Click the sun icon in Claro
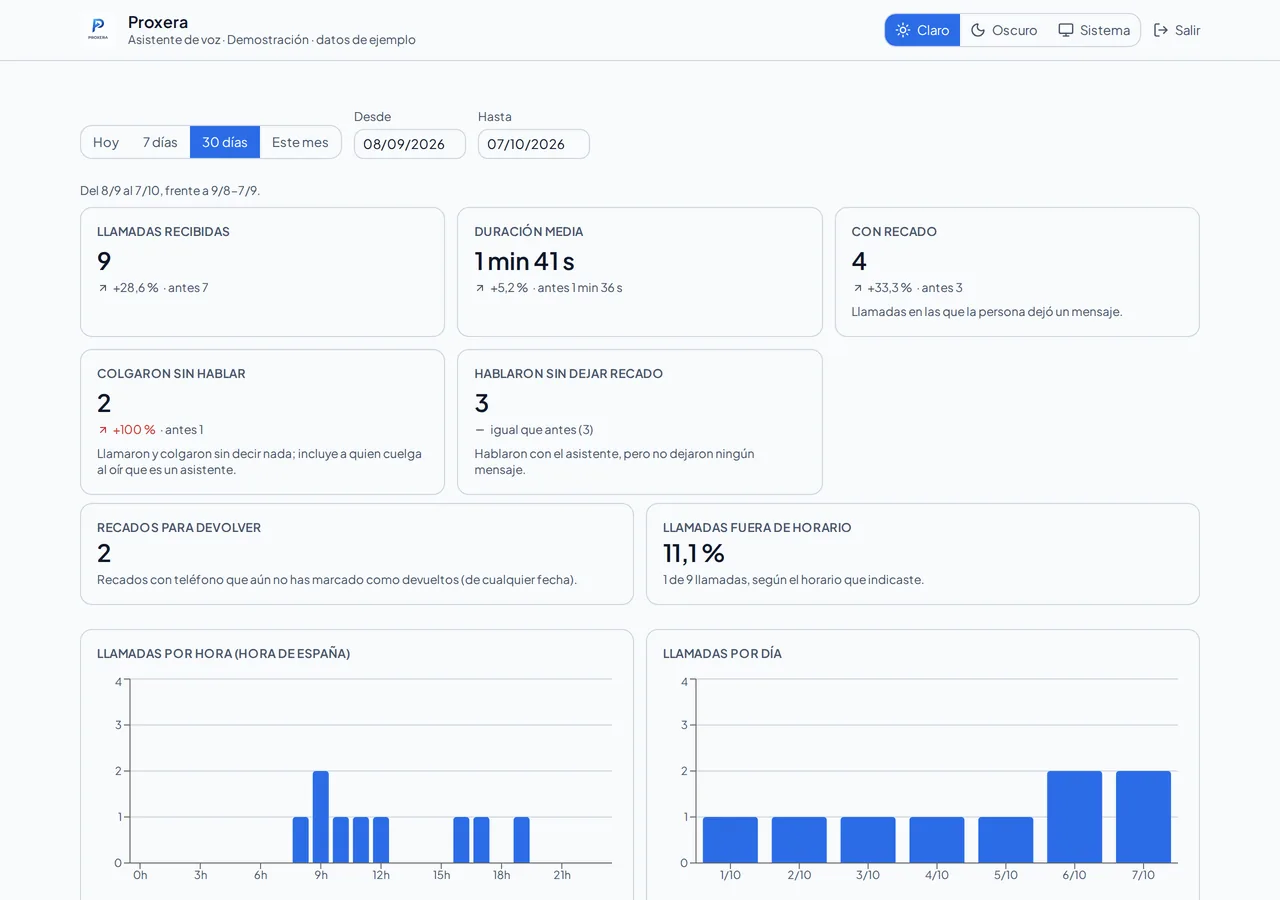1280x900 pixels. tap(903, 30)
